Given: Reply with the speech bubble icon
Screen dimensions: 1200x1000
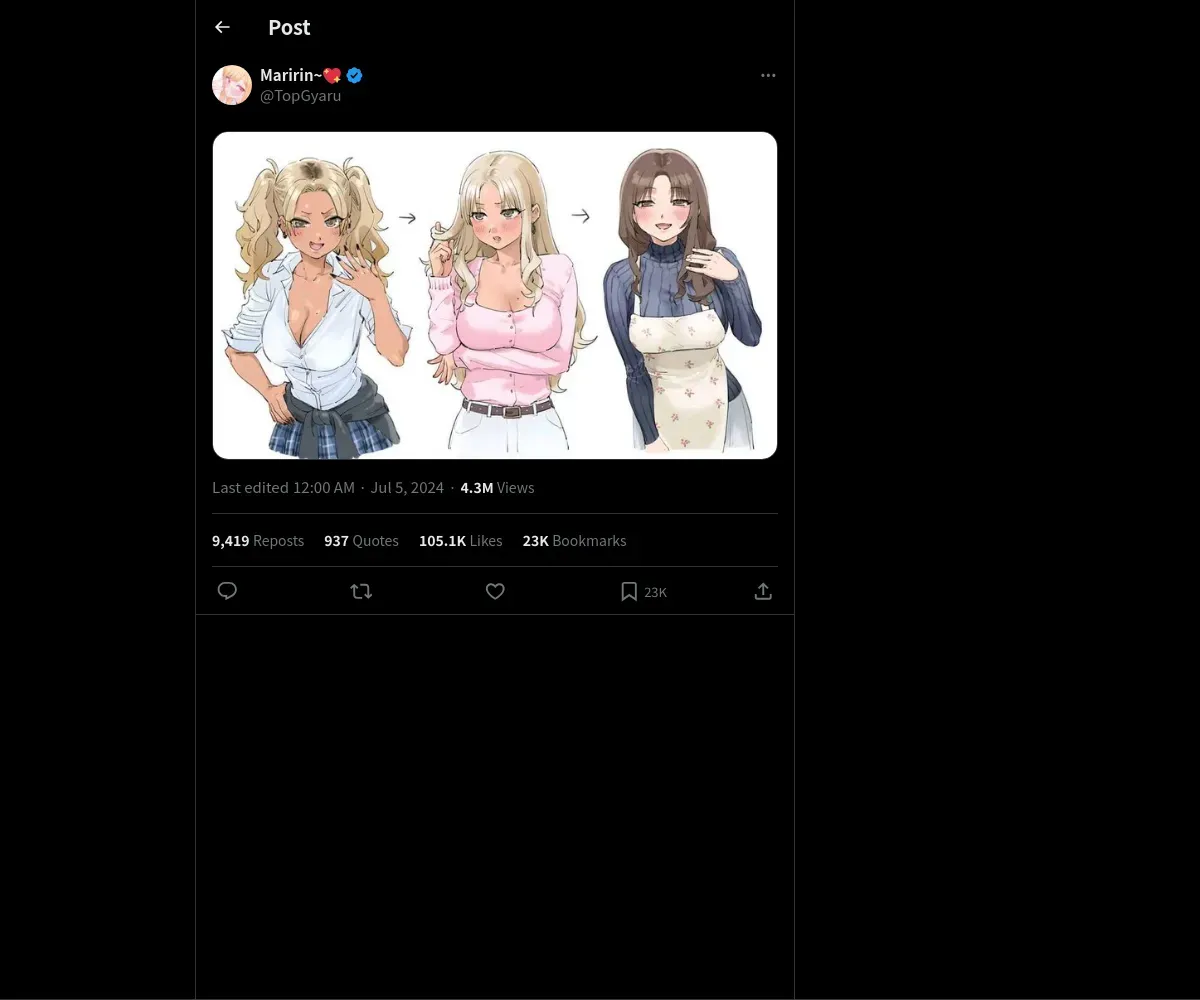Looking at the screenshot, I should (x=227, y=591).
